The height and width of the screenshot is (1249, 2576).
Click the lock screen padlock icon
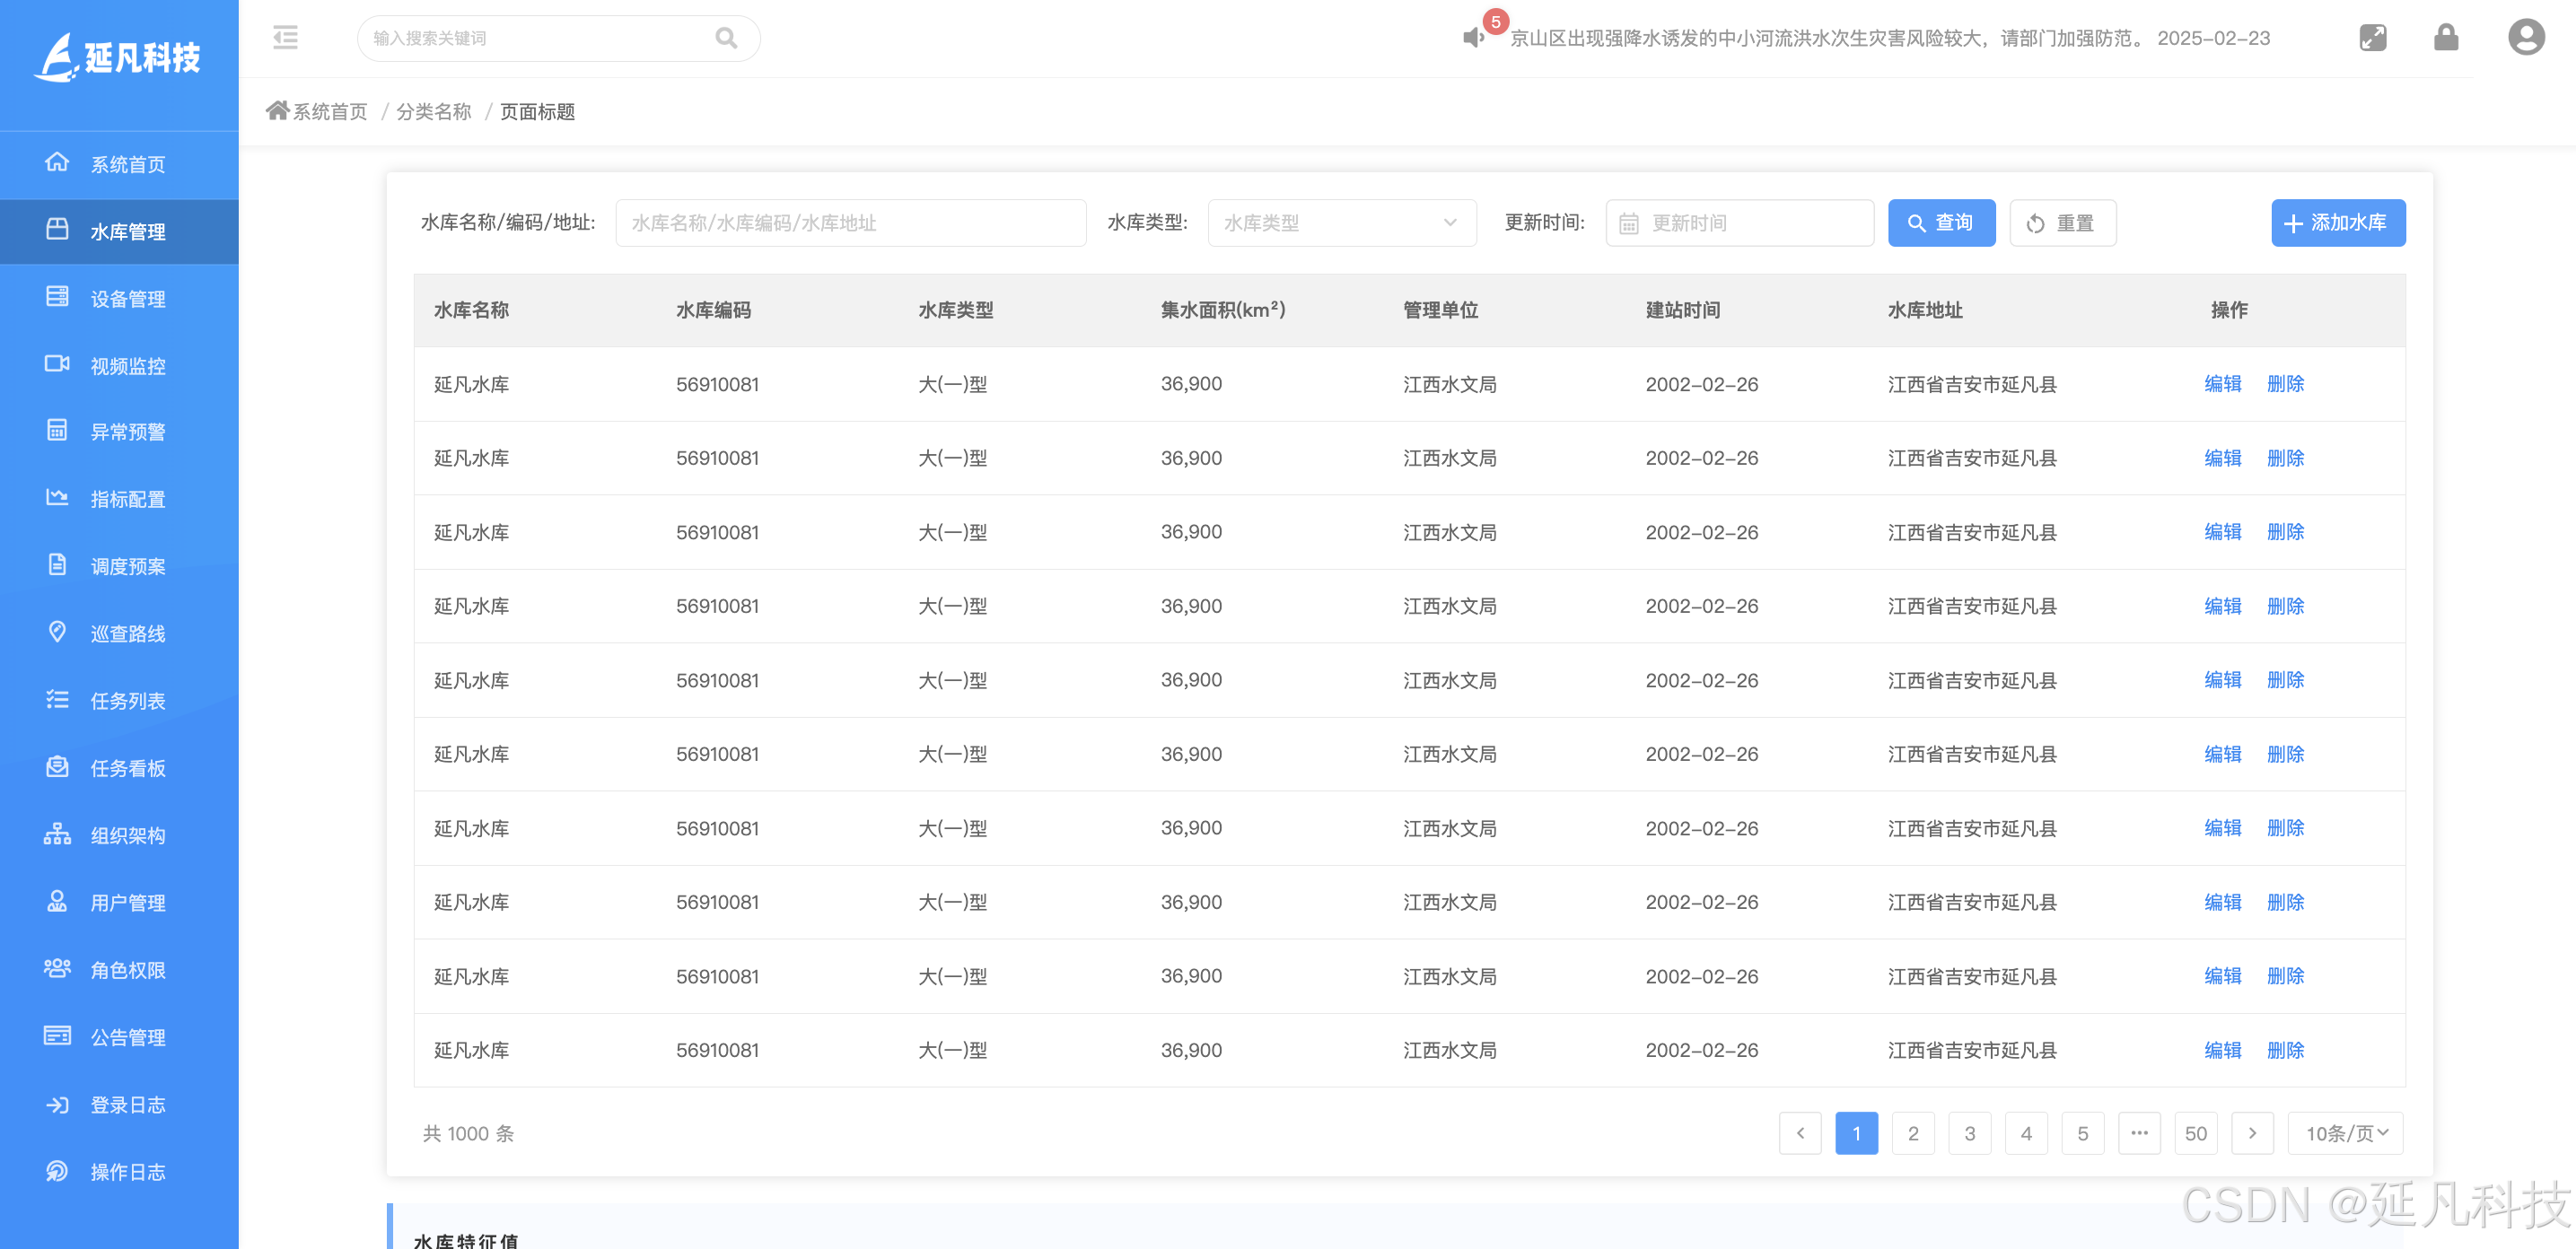pos(2446,38)
